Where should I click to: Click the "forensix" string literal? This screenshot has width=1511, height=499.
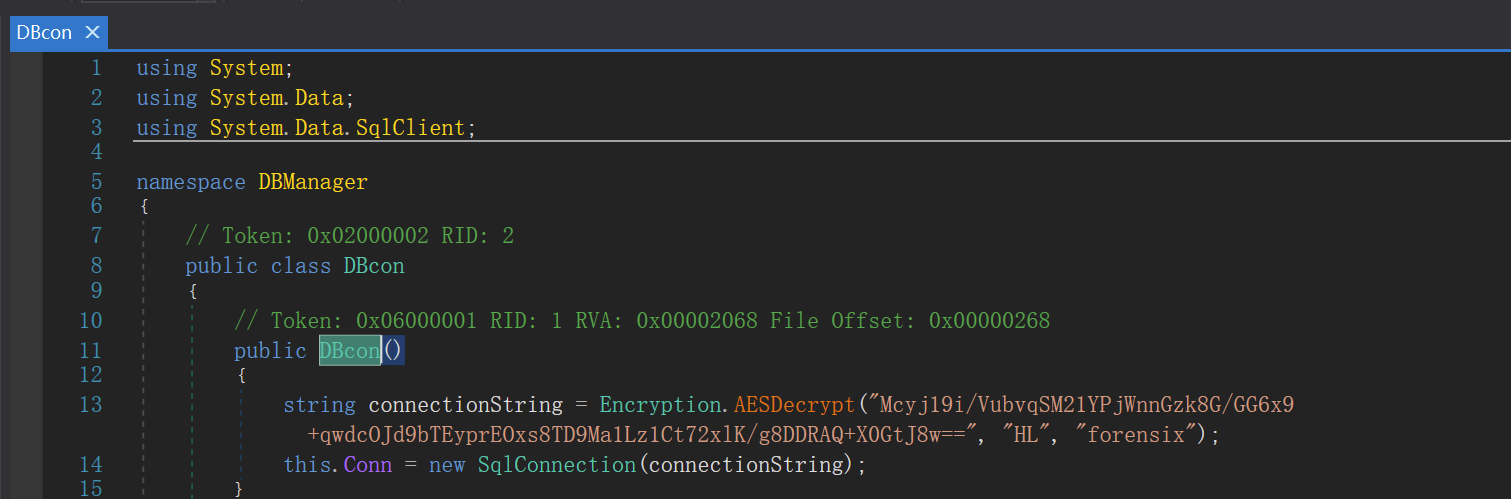tap(1138, 435)
